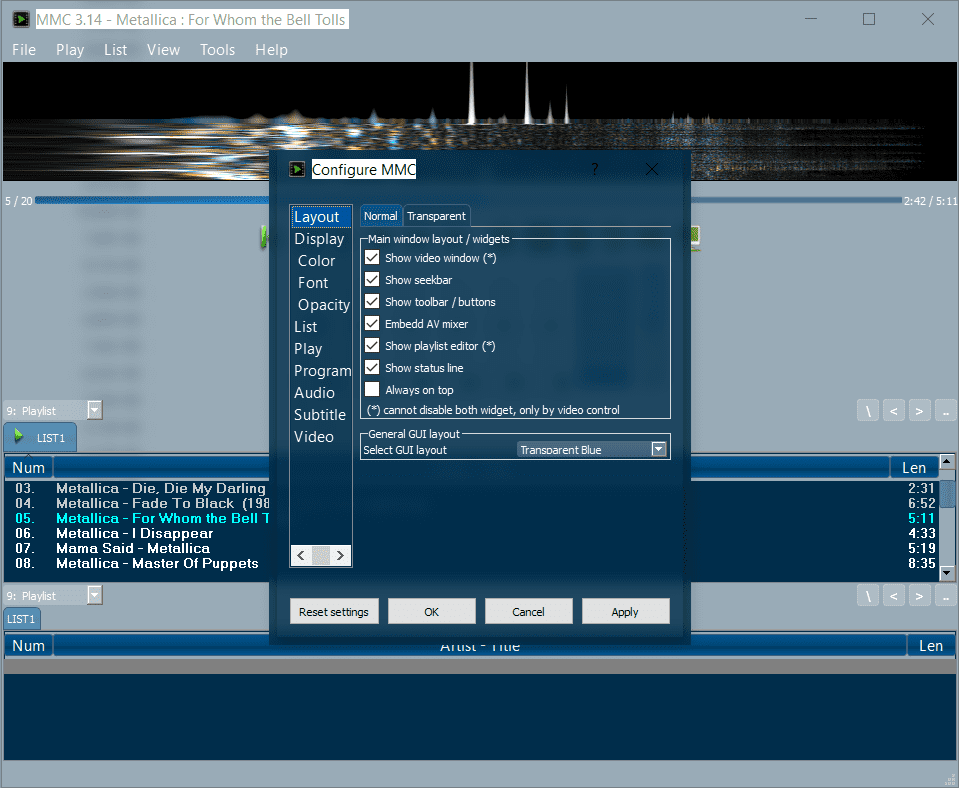Click the playlist scrollbar up arrow

(x=947, y=461)
